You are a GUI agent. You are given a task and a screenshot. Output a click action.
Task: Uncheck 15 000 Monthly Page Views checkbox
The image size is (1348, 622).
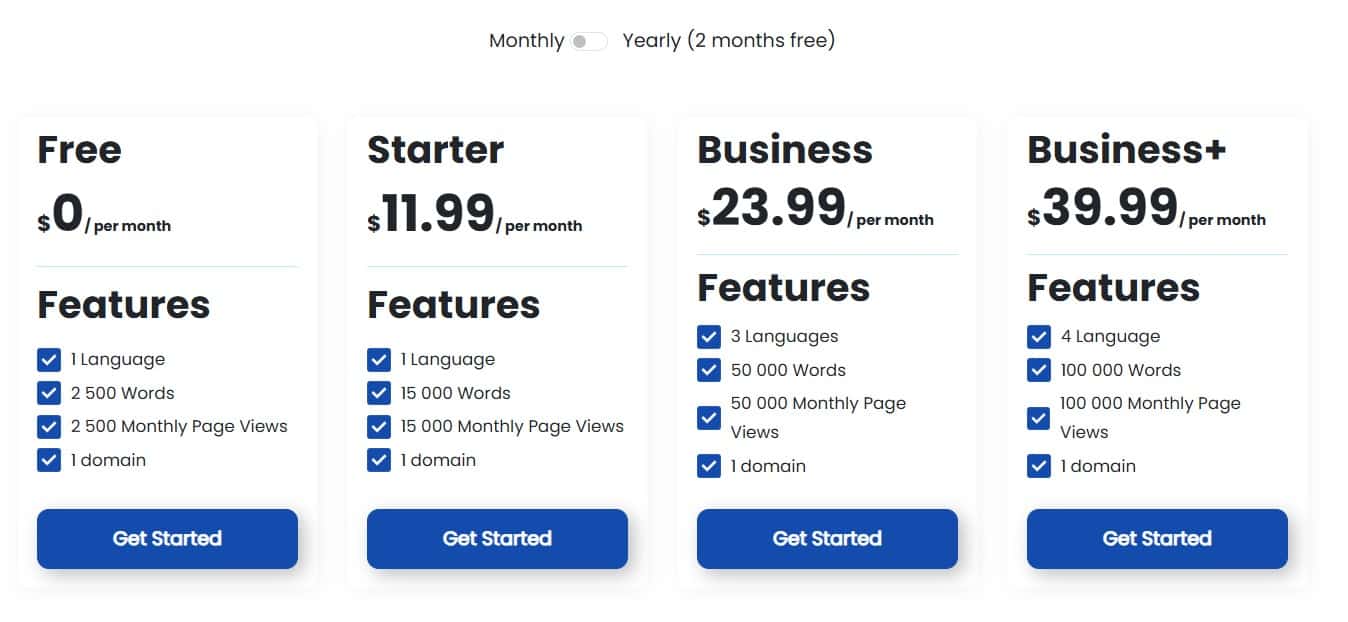(x=379, y=427)
